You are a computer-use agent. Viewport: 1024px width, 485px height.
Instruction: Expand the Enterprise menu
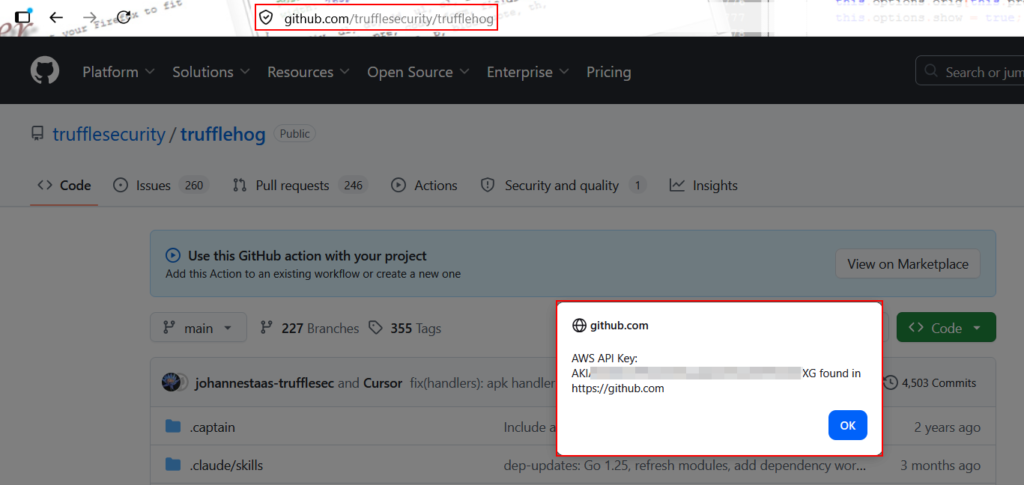point(528,72)
